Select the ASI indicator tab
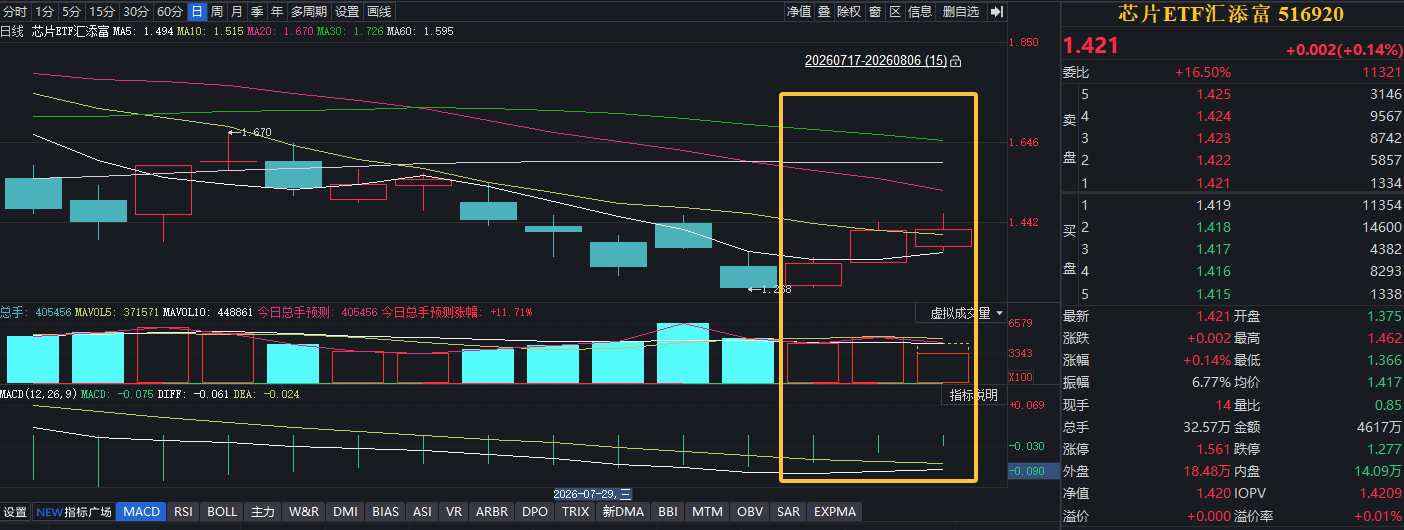This screenshot has width=1404, height=530. (423, 512)
